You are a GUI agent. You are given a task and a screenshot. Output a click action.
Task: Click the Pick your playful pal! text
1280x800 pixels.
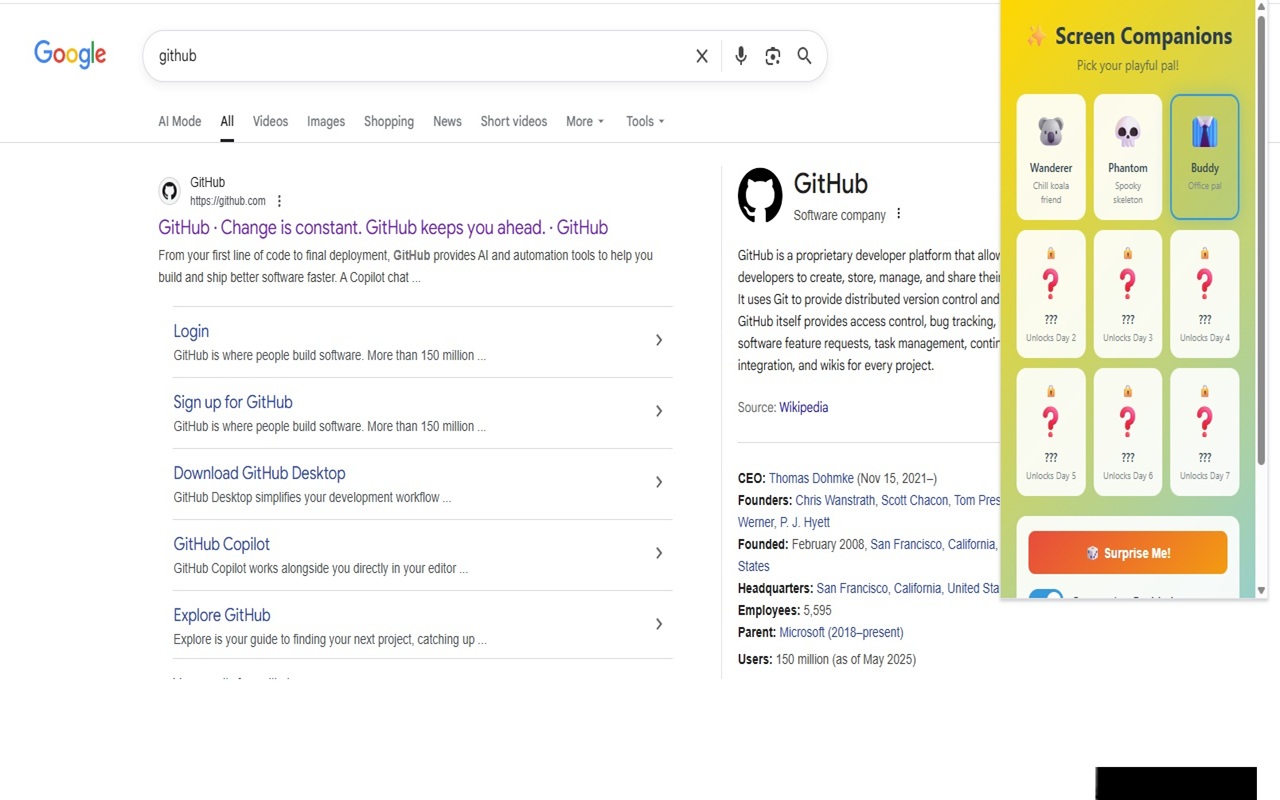coord(1128,66)
